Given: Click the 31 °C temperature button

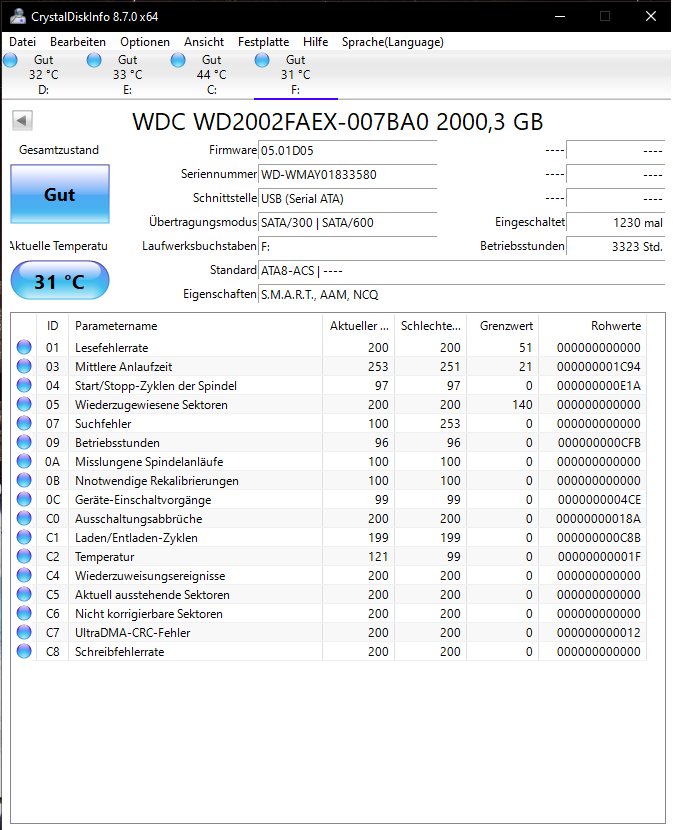Looking at the screenshot, I should 60,281.
